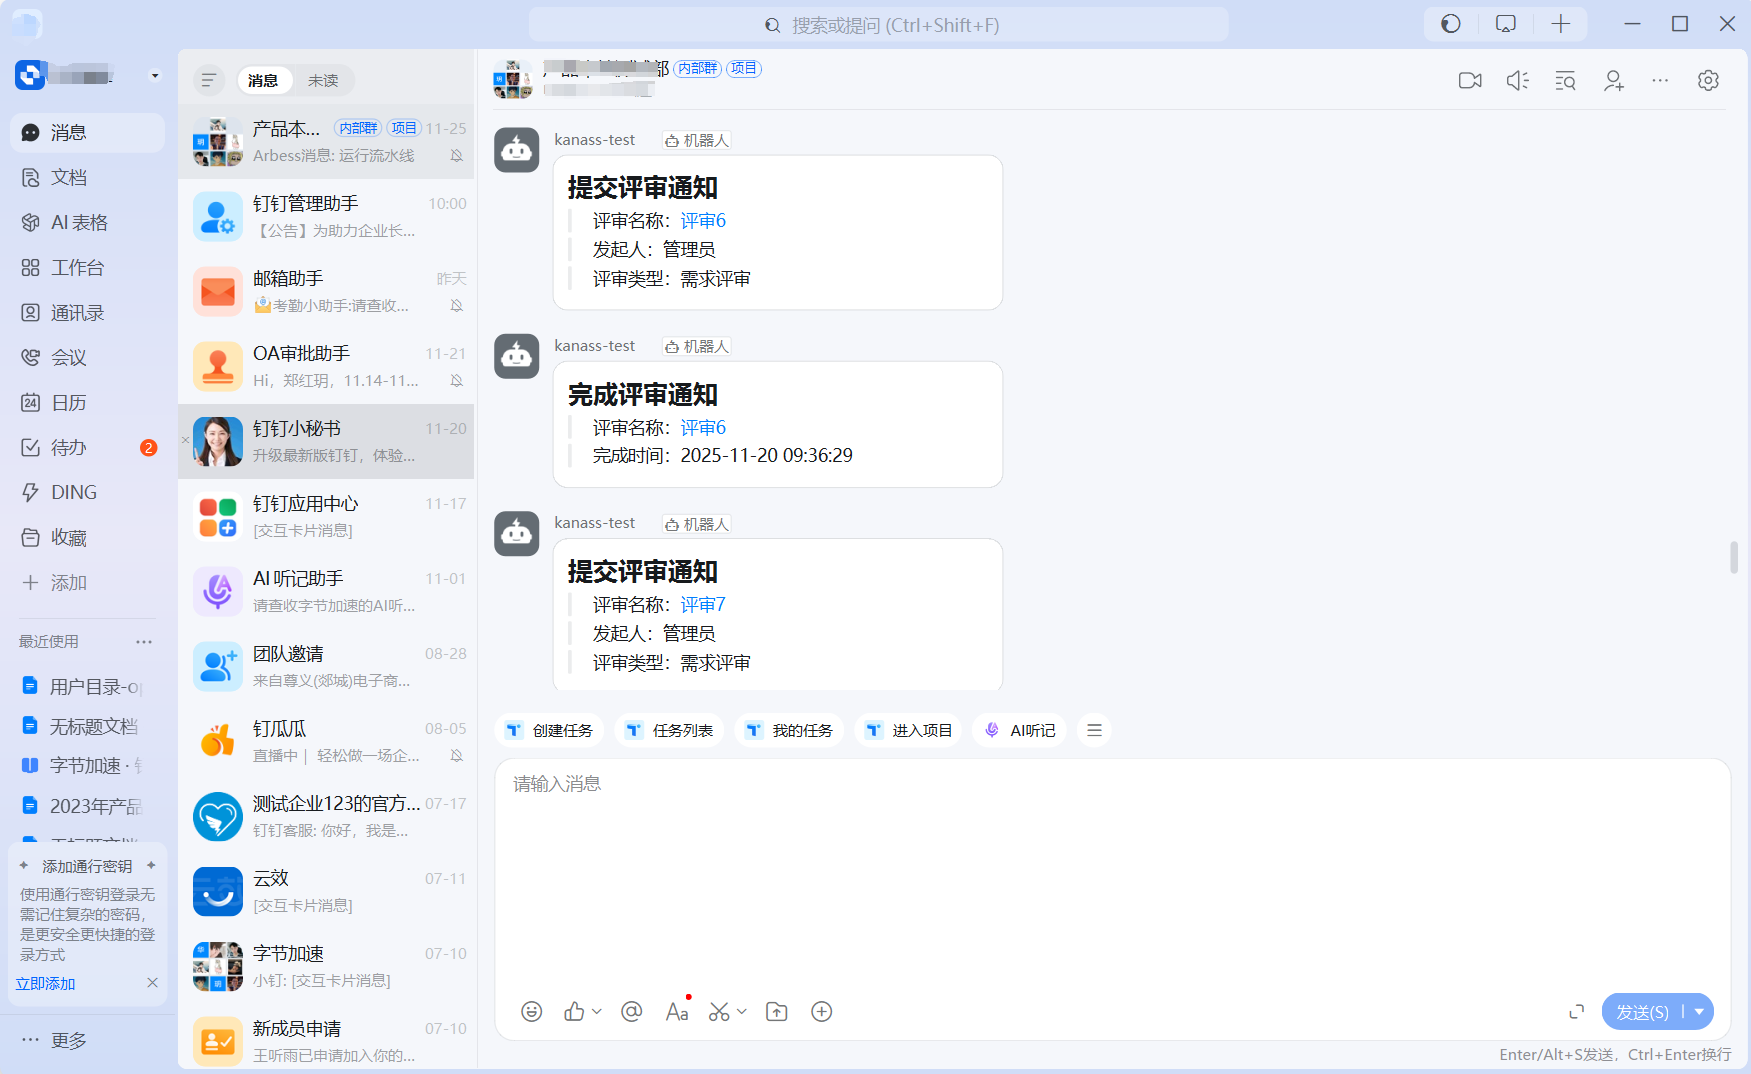Click 添加 to add a sidebar app

pos(87,582)
